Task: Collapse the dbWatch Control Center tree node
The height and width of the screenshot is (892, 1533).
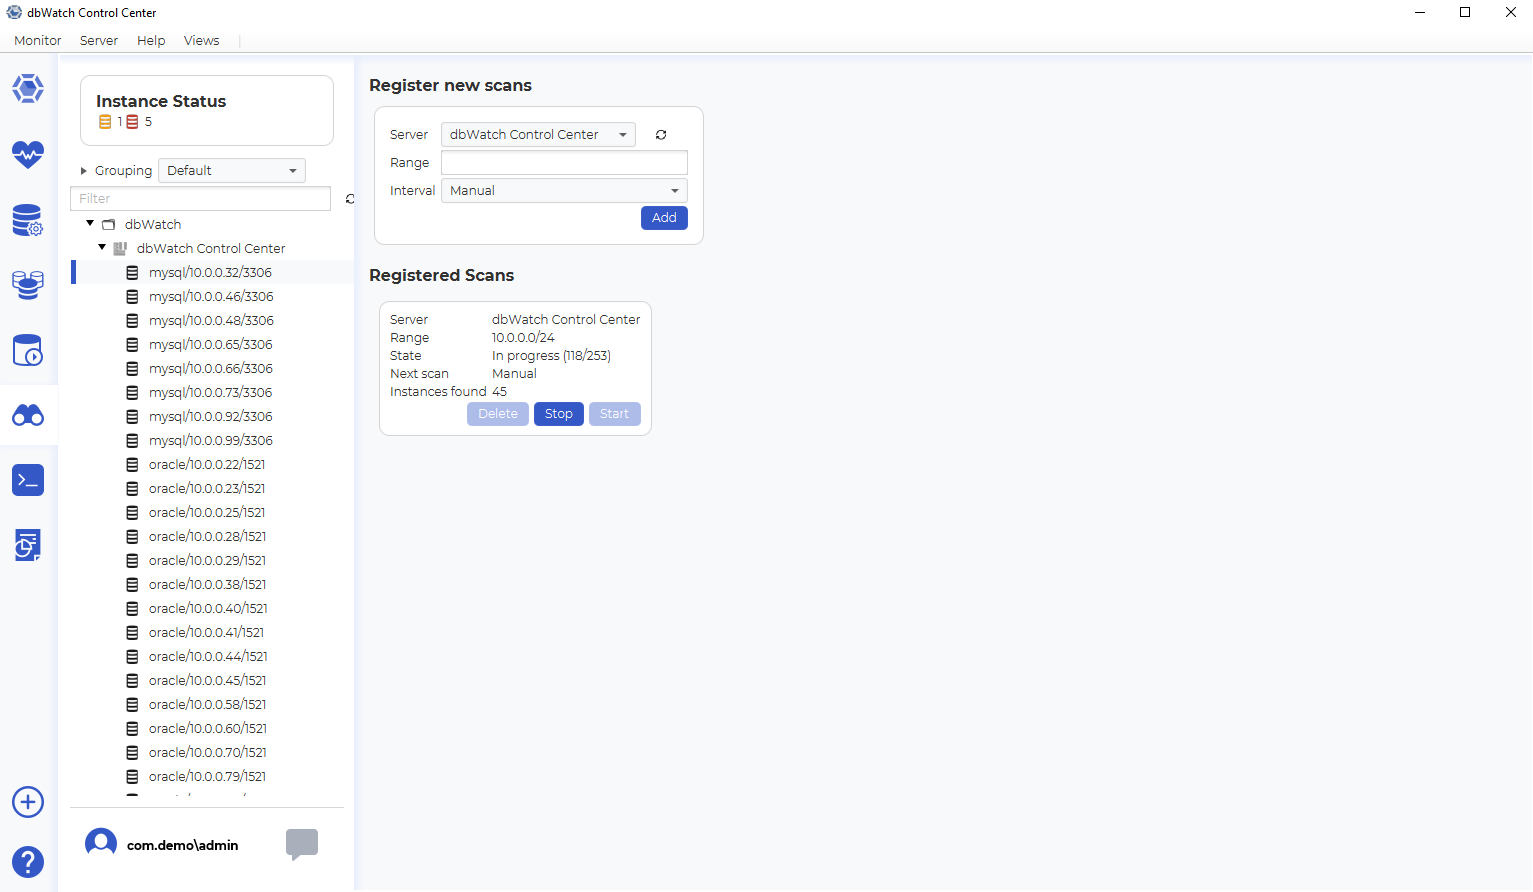Action: [x=102, y=247]
